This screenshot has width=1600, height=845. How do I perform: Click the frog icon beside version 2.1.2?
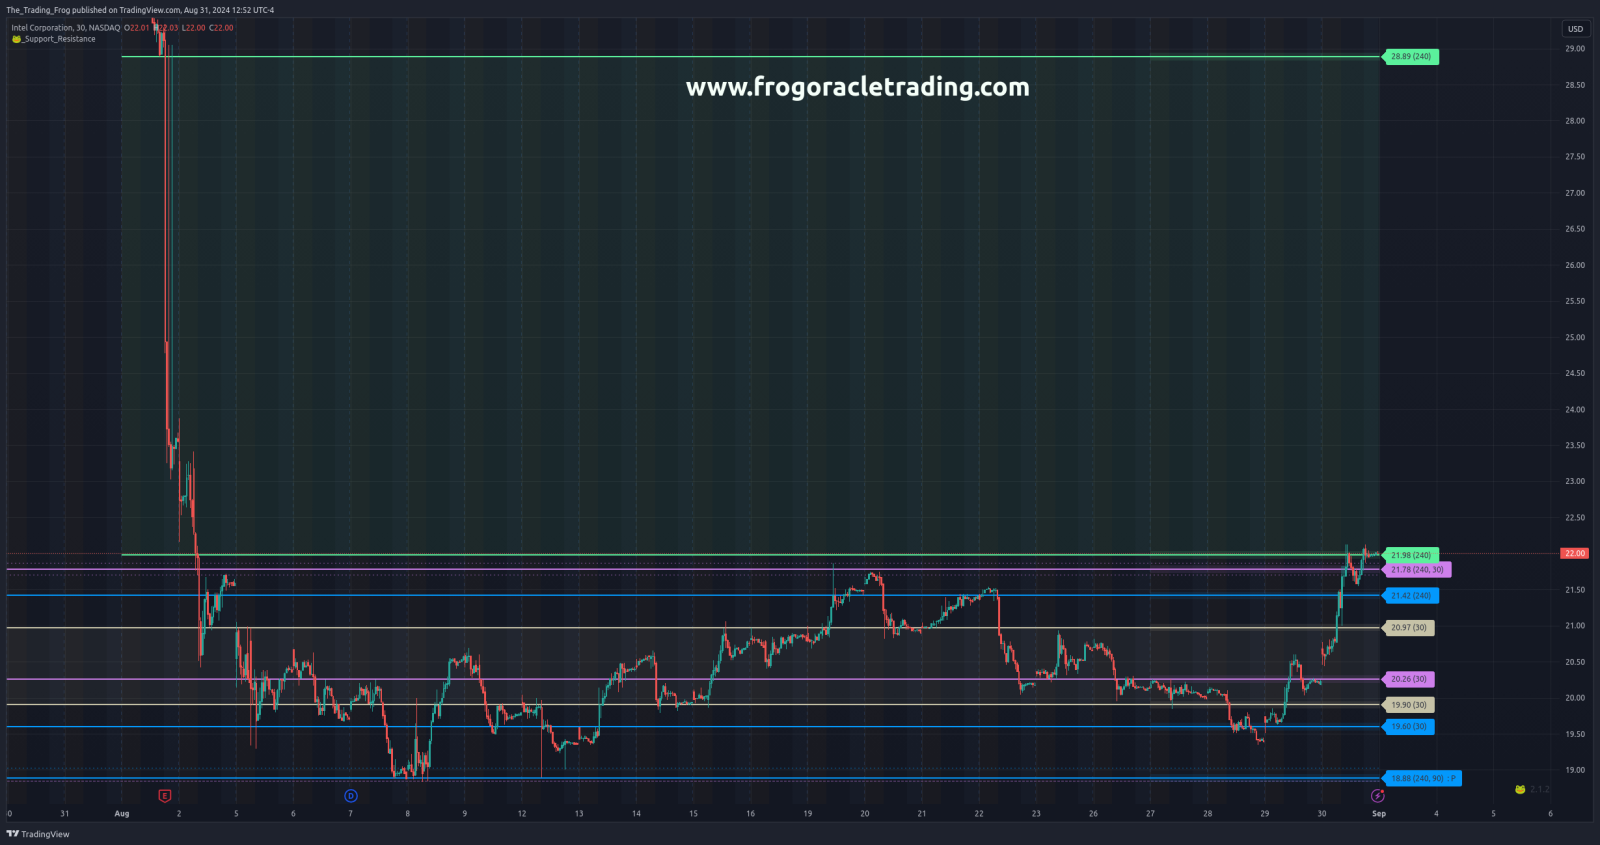tap(1520, 789)
